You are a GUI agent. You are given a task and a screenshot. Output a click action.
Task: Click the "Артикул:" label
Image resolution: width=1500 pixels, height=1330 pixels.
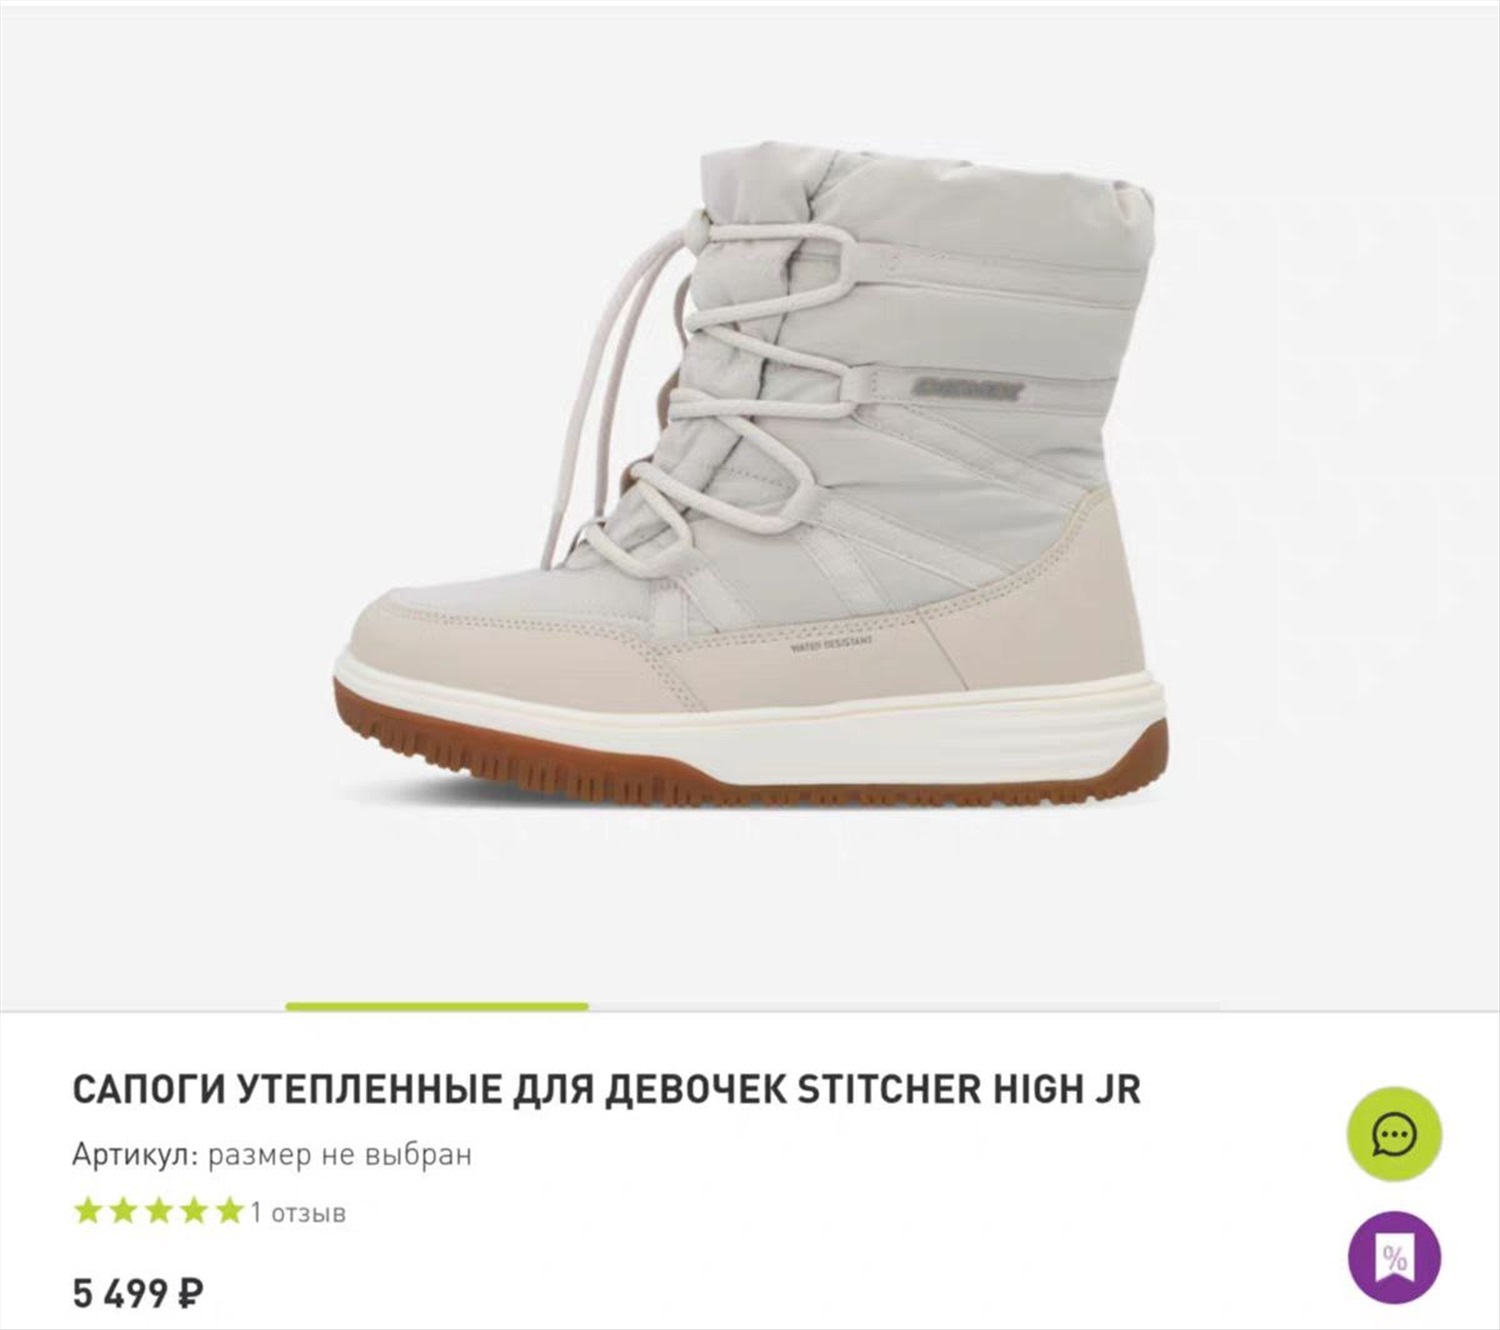click(136, 1155)
